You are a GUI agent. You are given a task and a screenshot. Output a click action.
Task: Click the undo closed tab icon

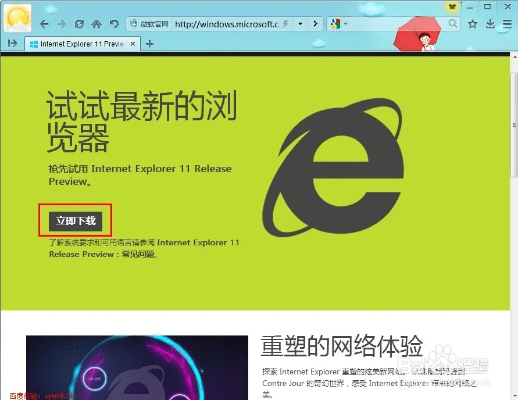[114, 24]
